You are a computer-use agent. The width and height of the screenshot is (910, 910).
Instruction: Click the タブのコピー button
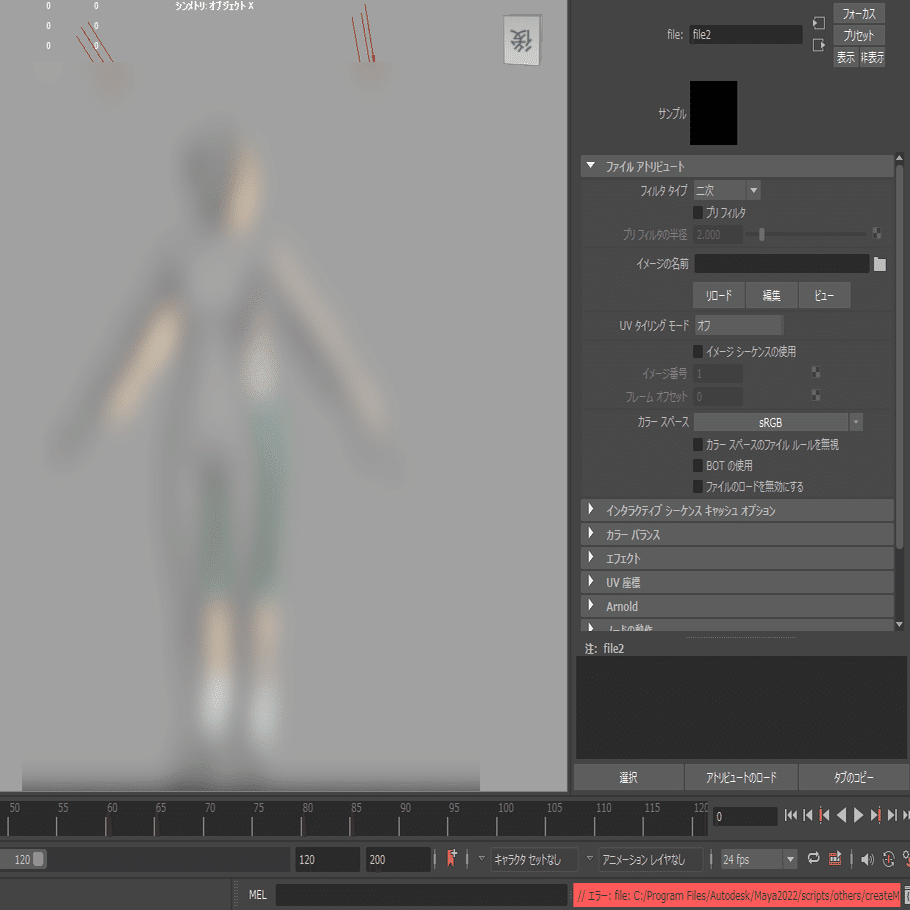pyautogui.click(x=853, y=777)
